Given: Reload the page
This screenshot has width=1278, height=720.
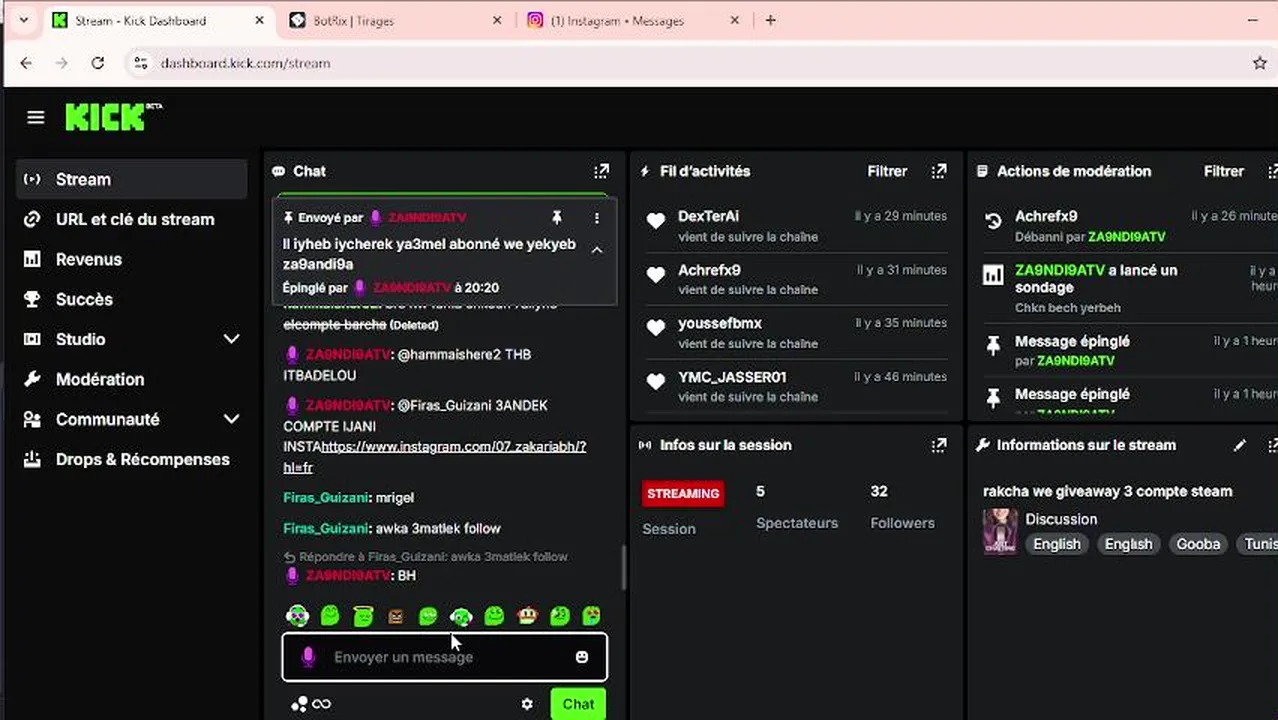Looking at the screenshot, I should pyautogui.click(x=97, y=63).
